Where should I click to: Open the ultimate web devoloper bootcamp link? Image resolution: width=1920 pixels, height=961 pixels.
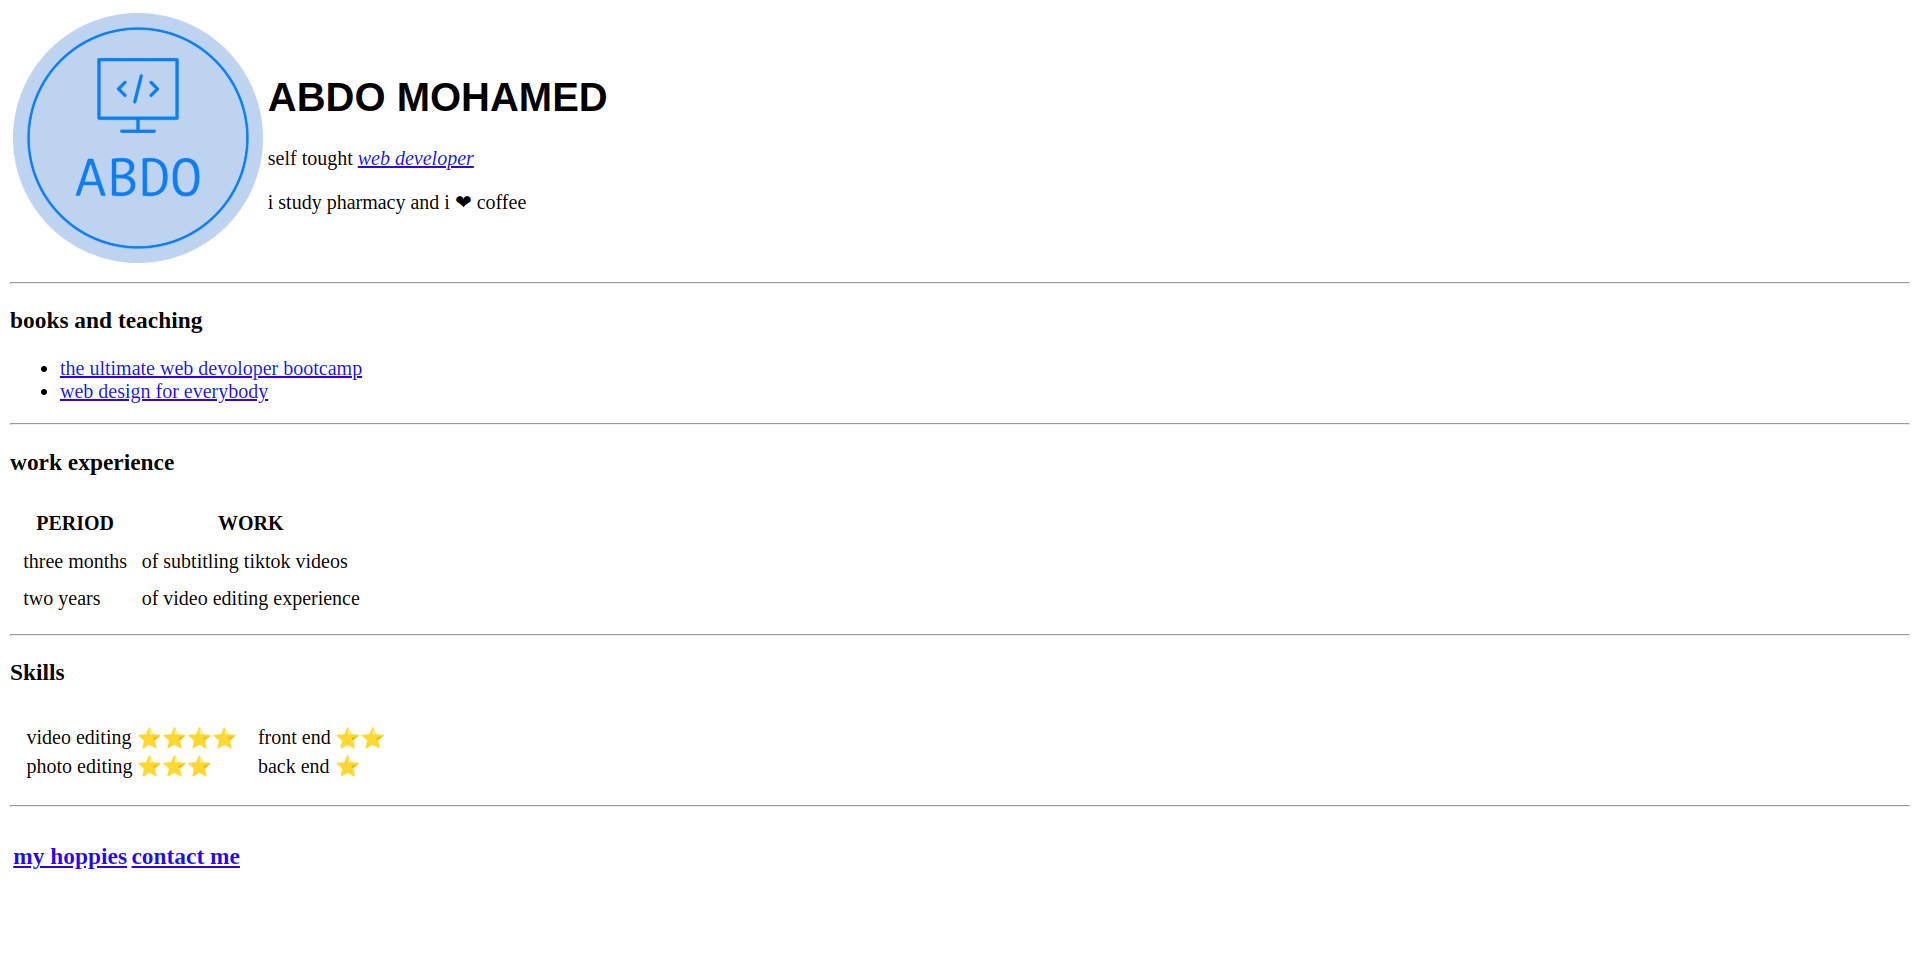tap(211, 369)
